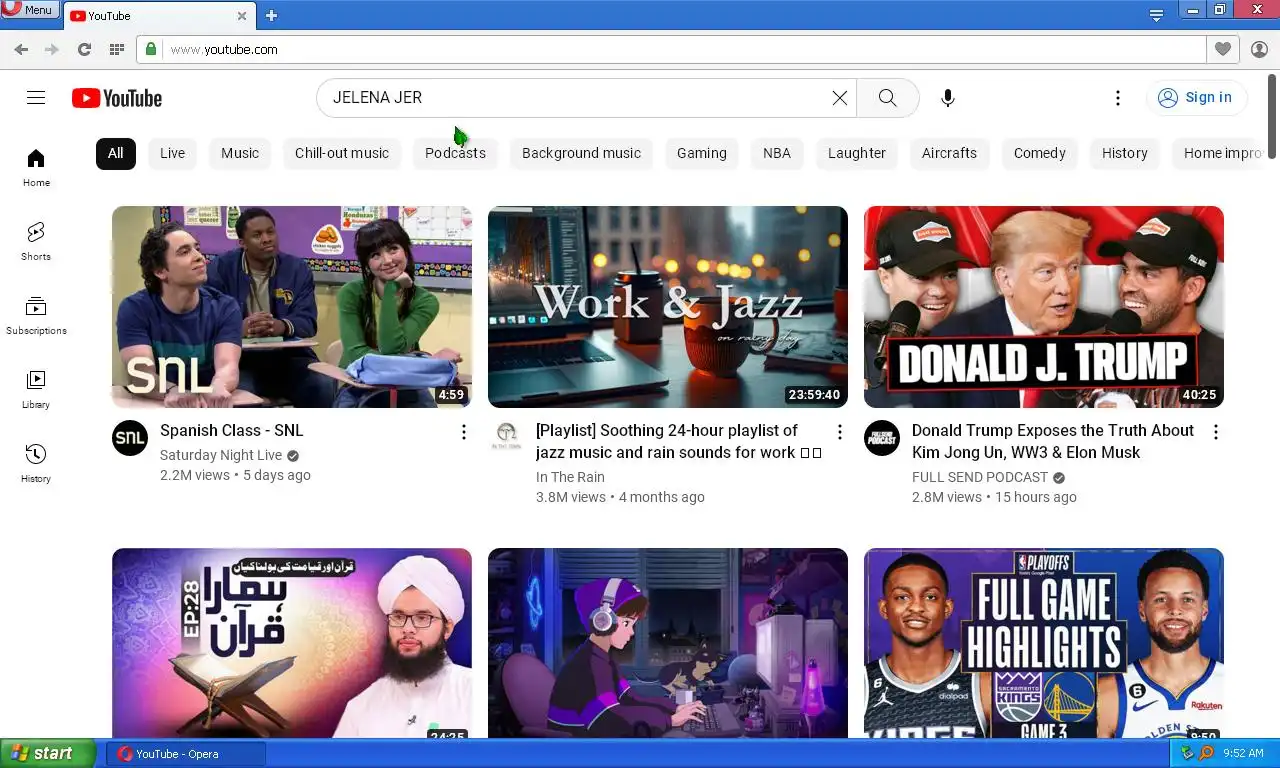Open the Opera Menu button

tap(30, 9)
